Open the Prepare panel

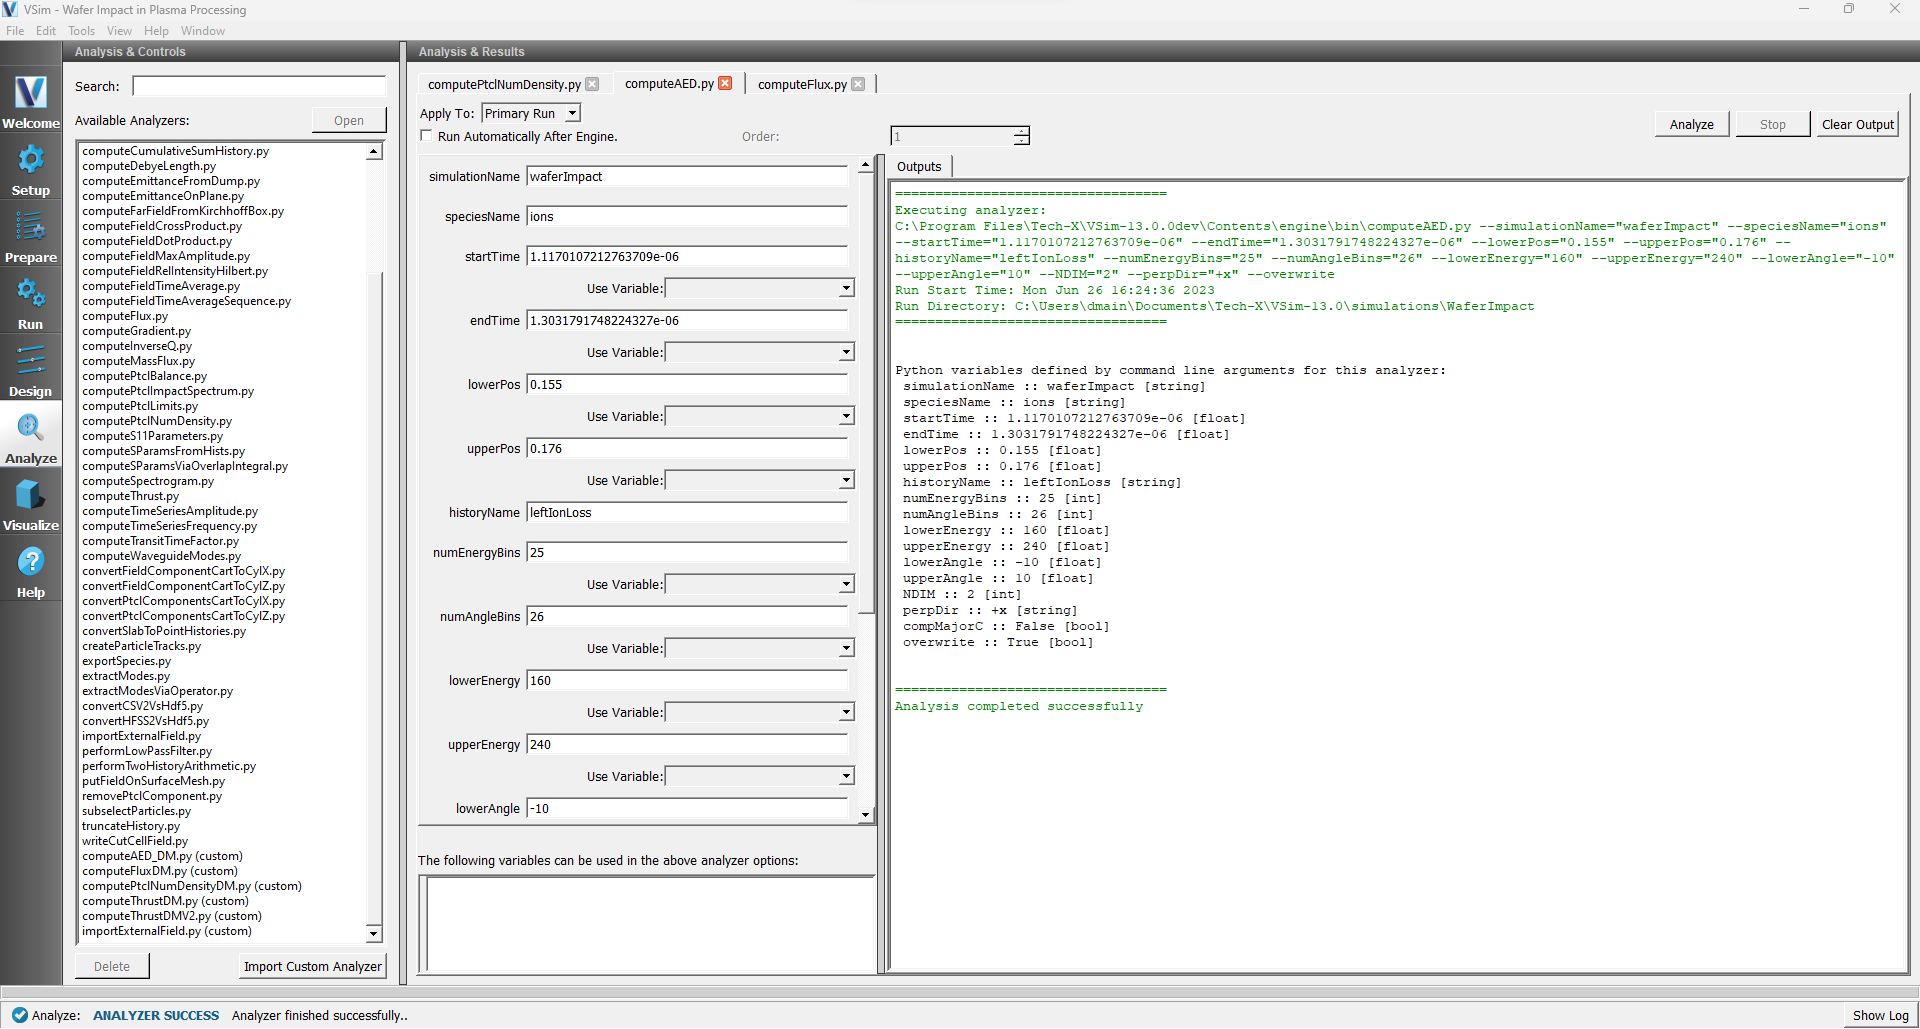pyautogui.click(x=30, y=236)
